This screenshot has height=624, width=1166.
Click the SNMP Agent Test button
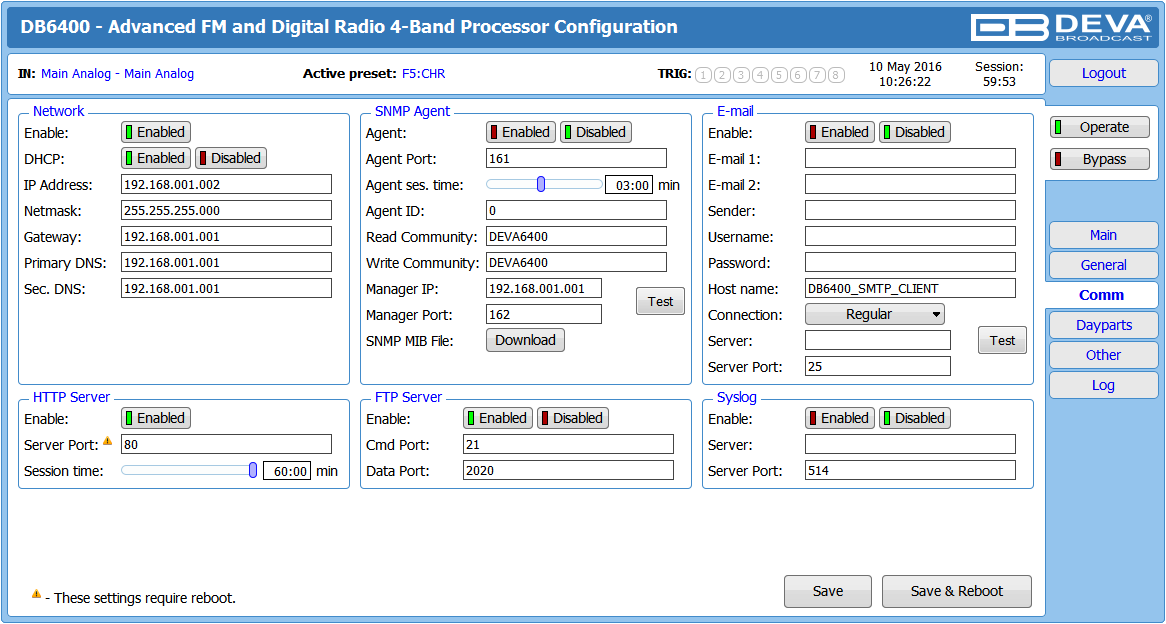click(660, 301)
